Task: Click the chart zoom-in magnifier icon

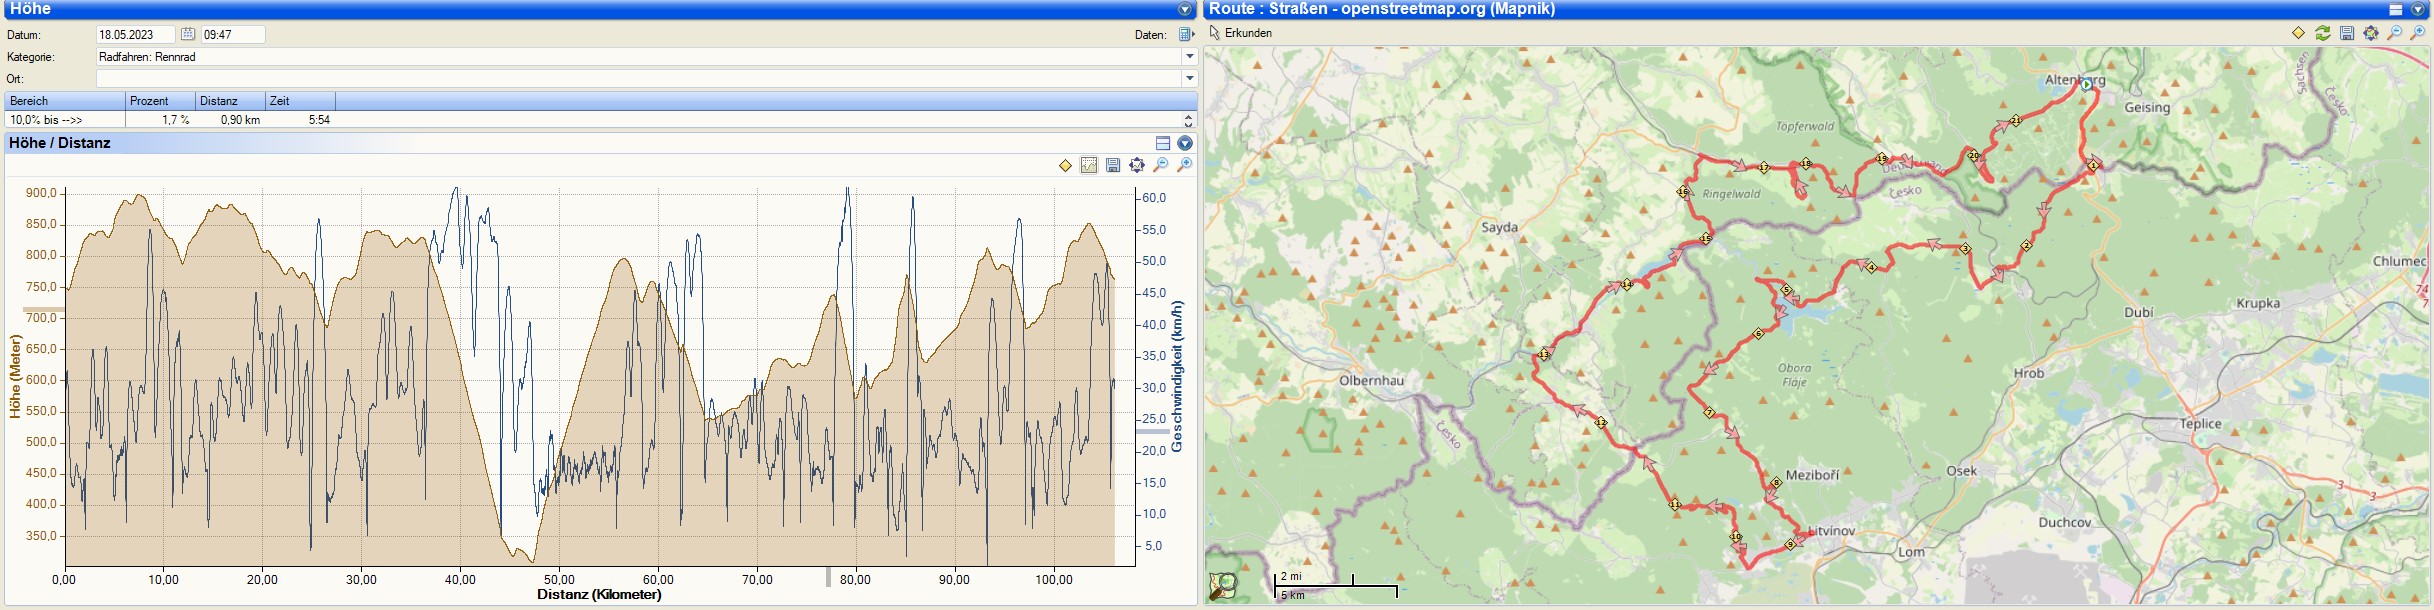Action: tap(1185, 165)
